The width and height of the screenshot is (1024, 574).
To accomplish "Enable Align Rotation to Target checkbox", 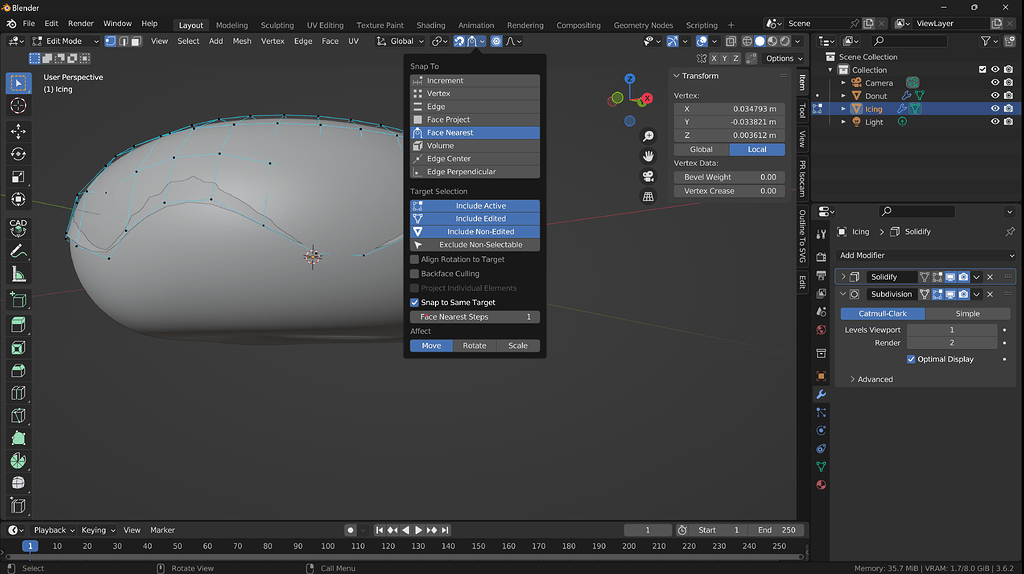I will pyautogui.click(x=414, y=259).
